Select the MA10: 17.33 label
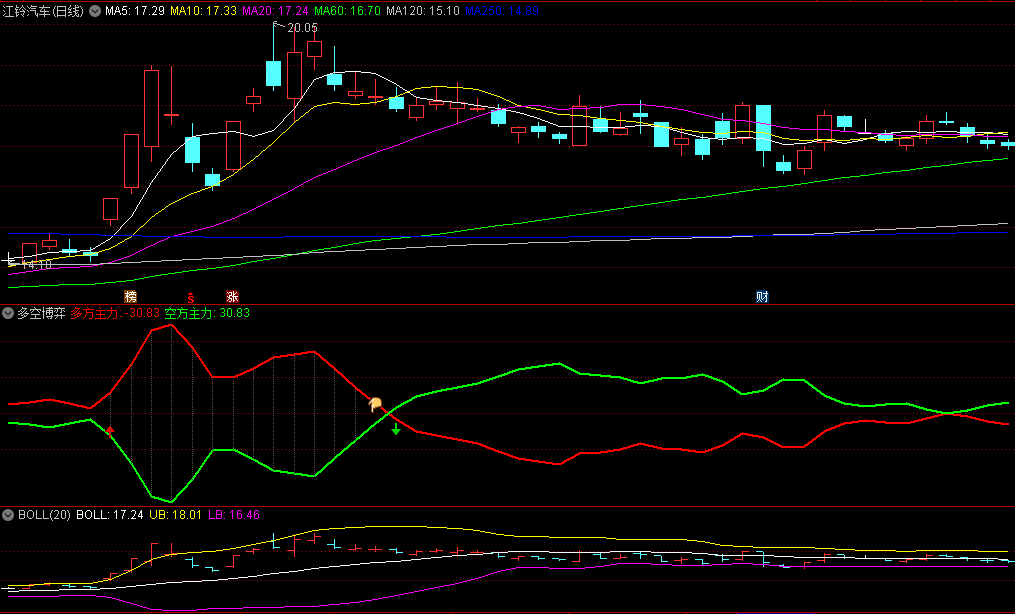Screen dimensions: 1015x614 [x=203, y=11]
